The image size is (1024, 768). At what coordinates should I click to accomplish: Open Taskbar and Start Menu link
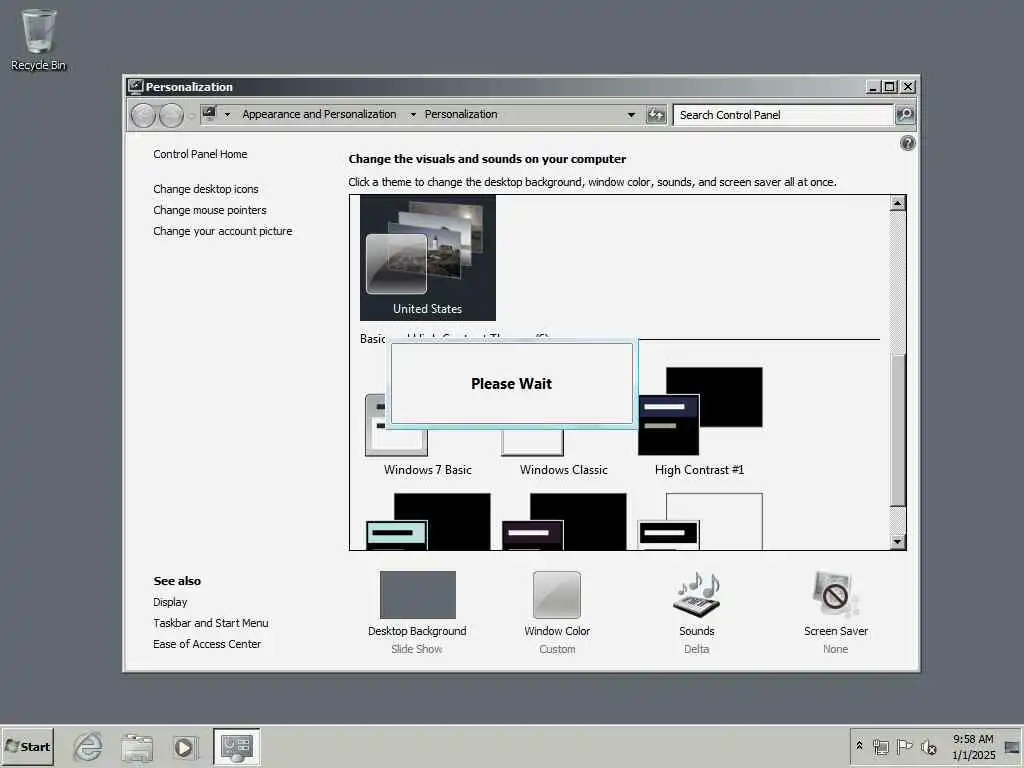tap(211, 623)
